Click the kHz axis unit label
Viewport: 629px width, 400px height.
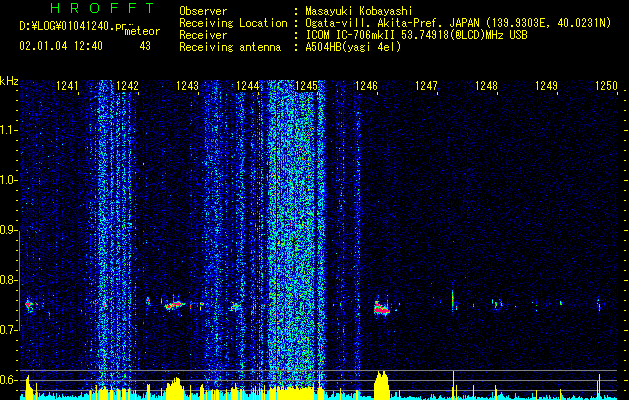9,81
